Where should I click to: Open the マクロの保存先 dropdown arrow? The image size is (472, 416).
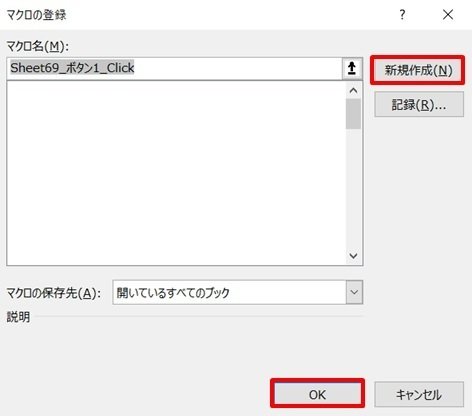tap(354, 292)
